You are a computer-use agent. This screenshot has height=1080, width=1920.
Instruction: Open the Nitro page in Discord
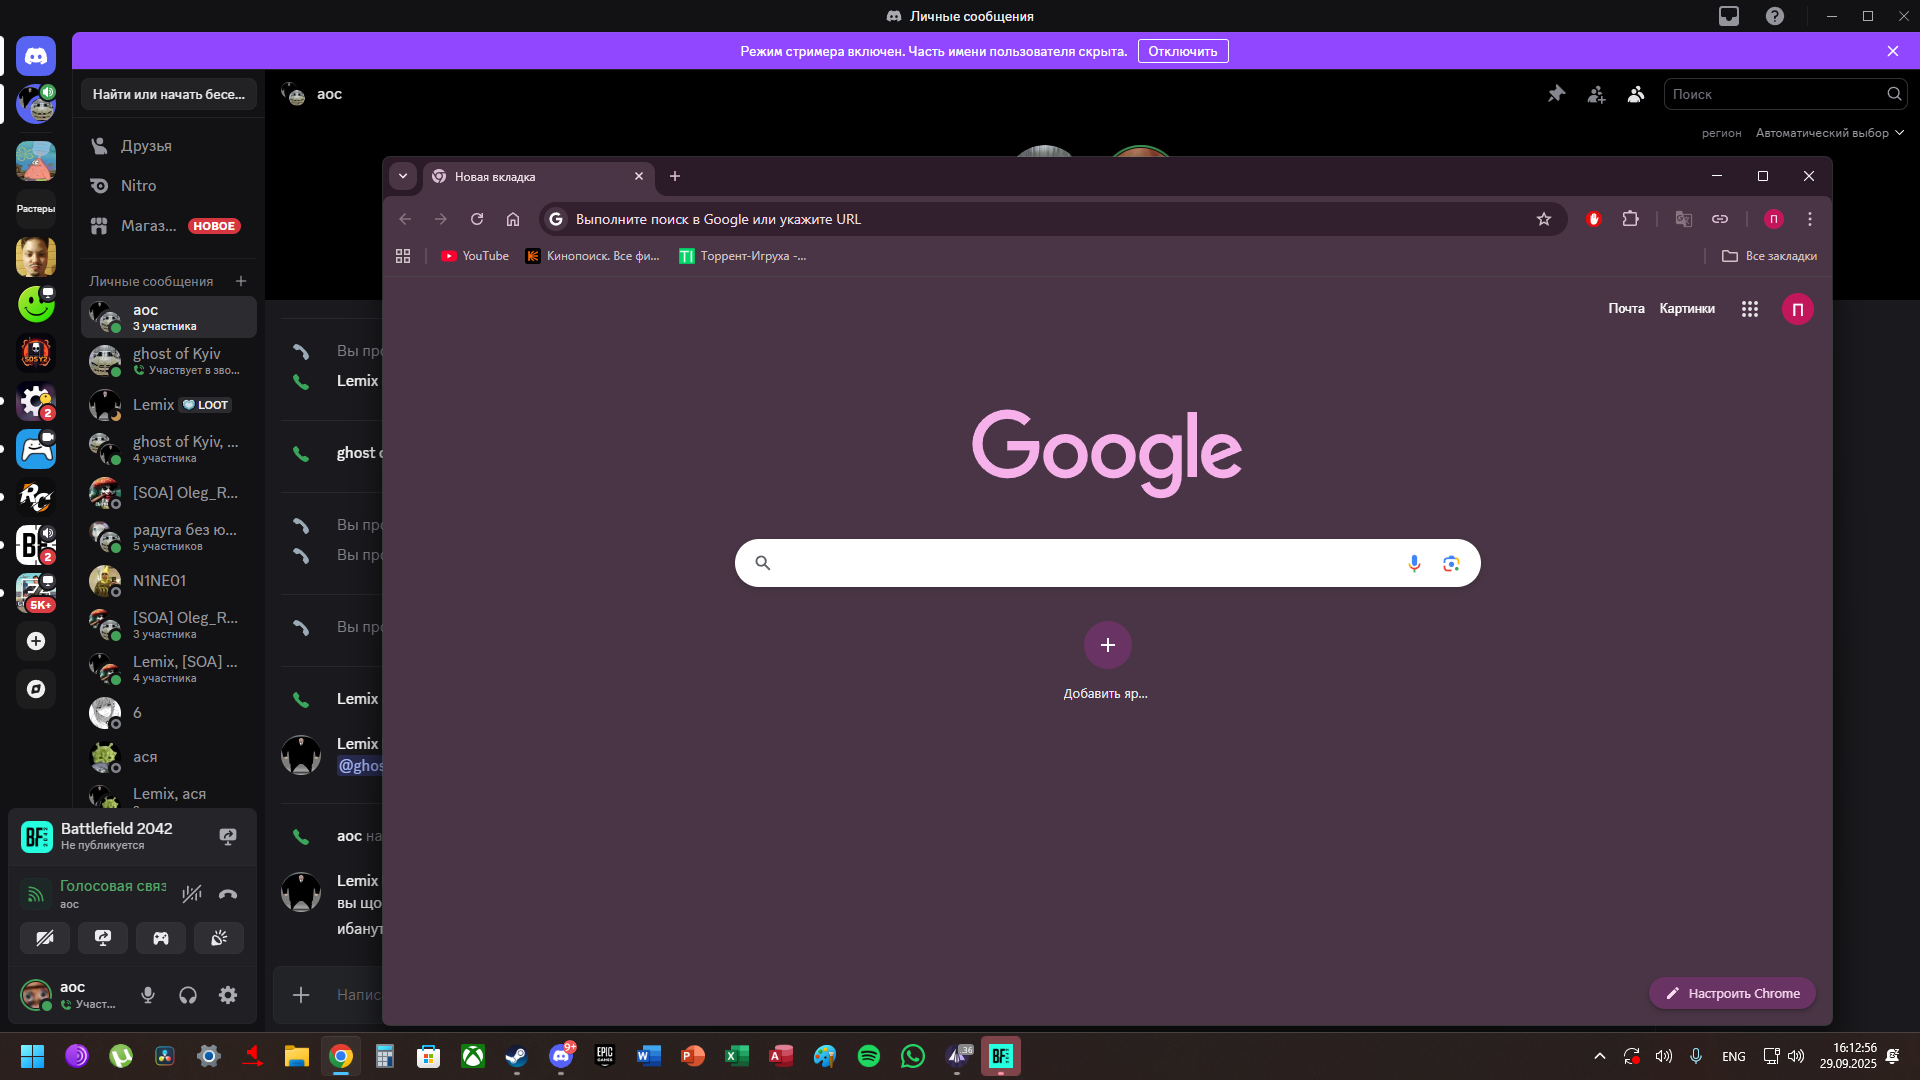tap(169, 186)
